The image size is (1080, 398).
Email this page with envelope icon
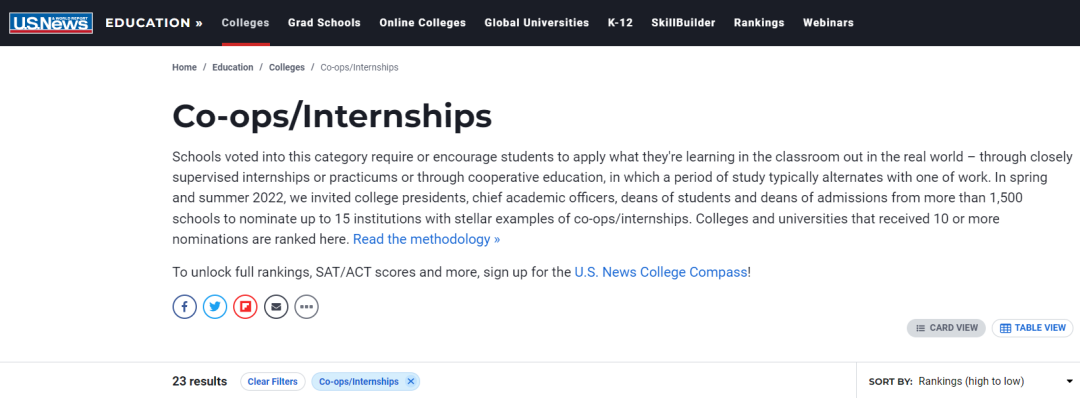click(276, 306)
